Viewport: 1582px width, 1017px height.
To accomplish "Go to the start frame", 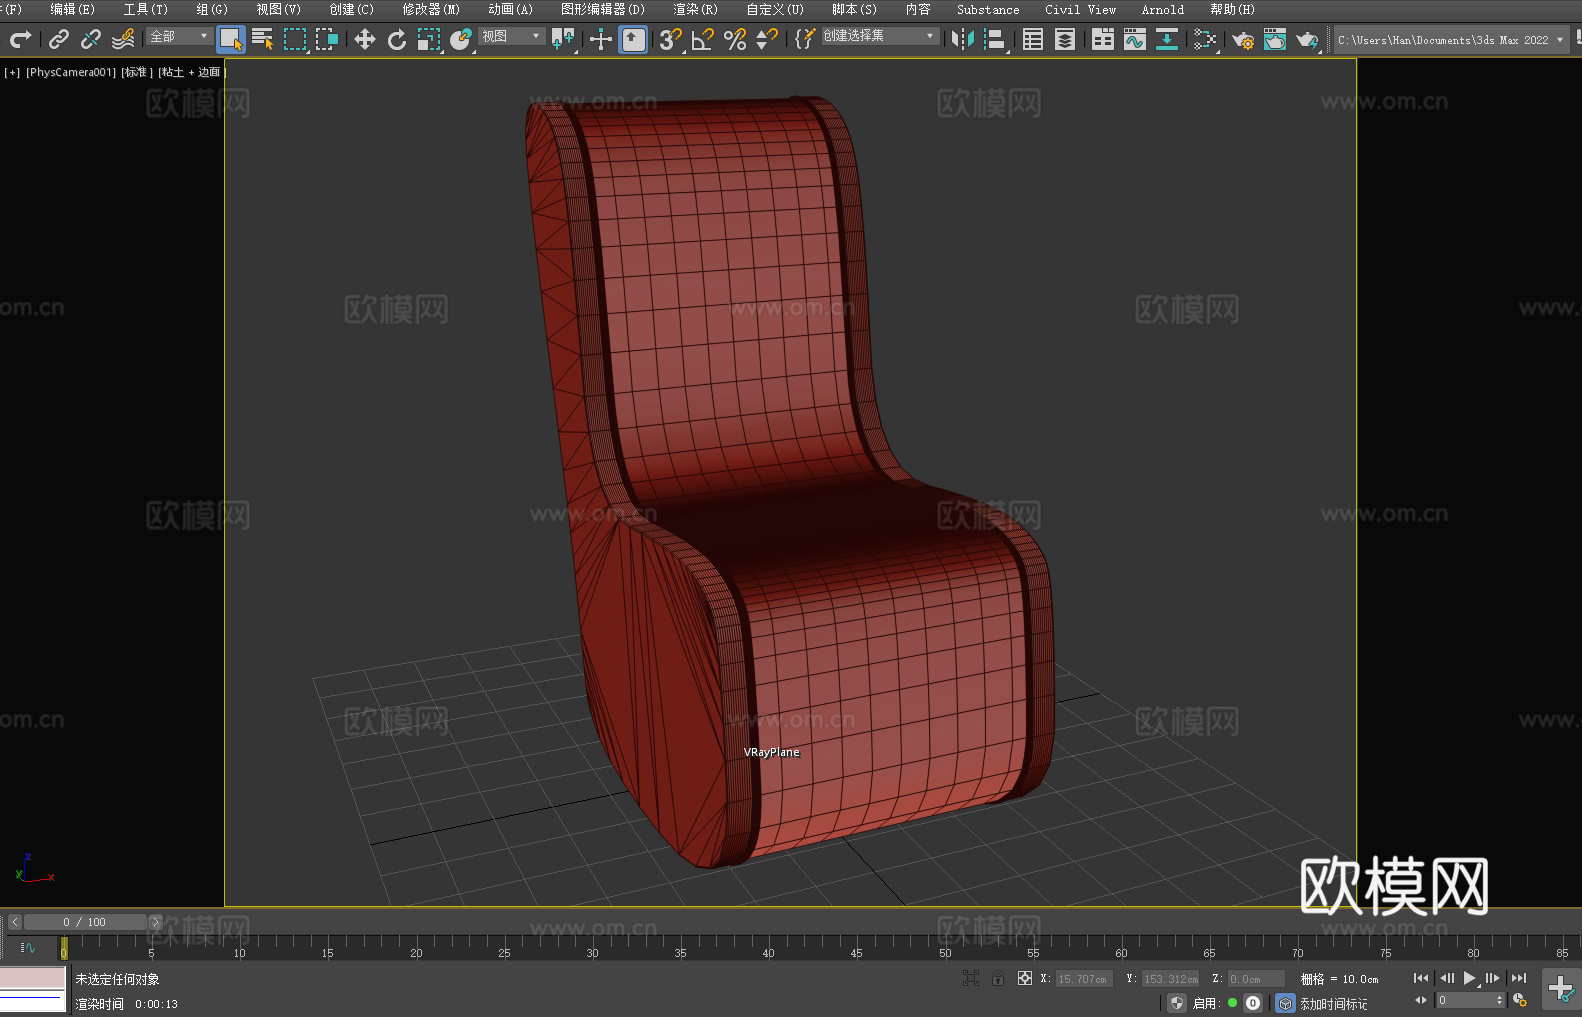I will [x=1421, y=978].
